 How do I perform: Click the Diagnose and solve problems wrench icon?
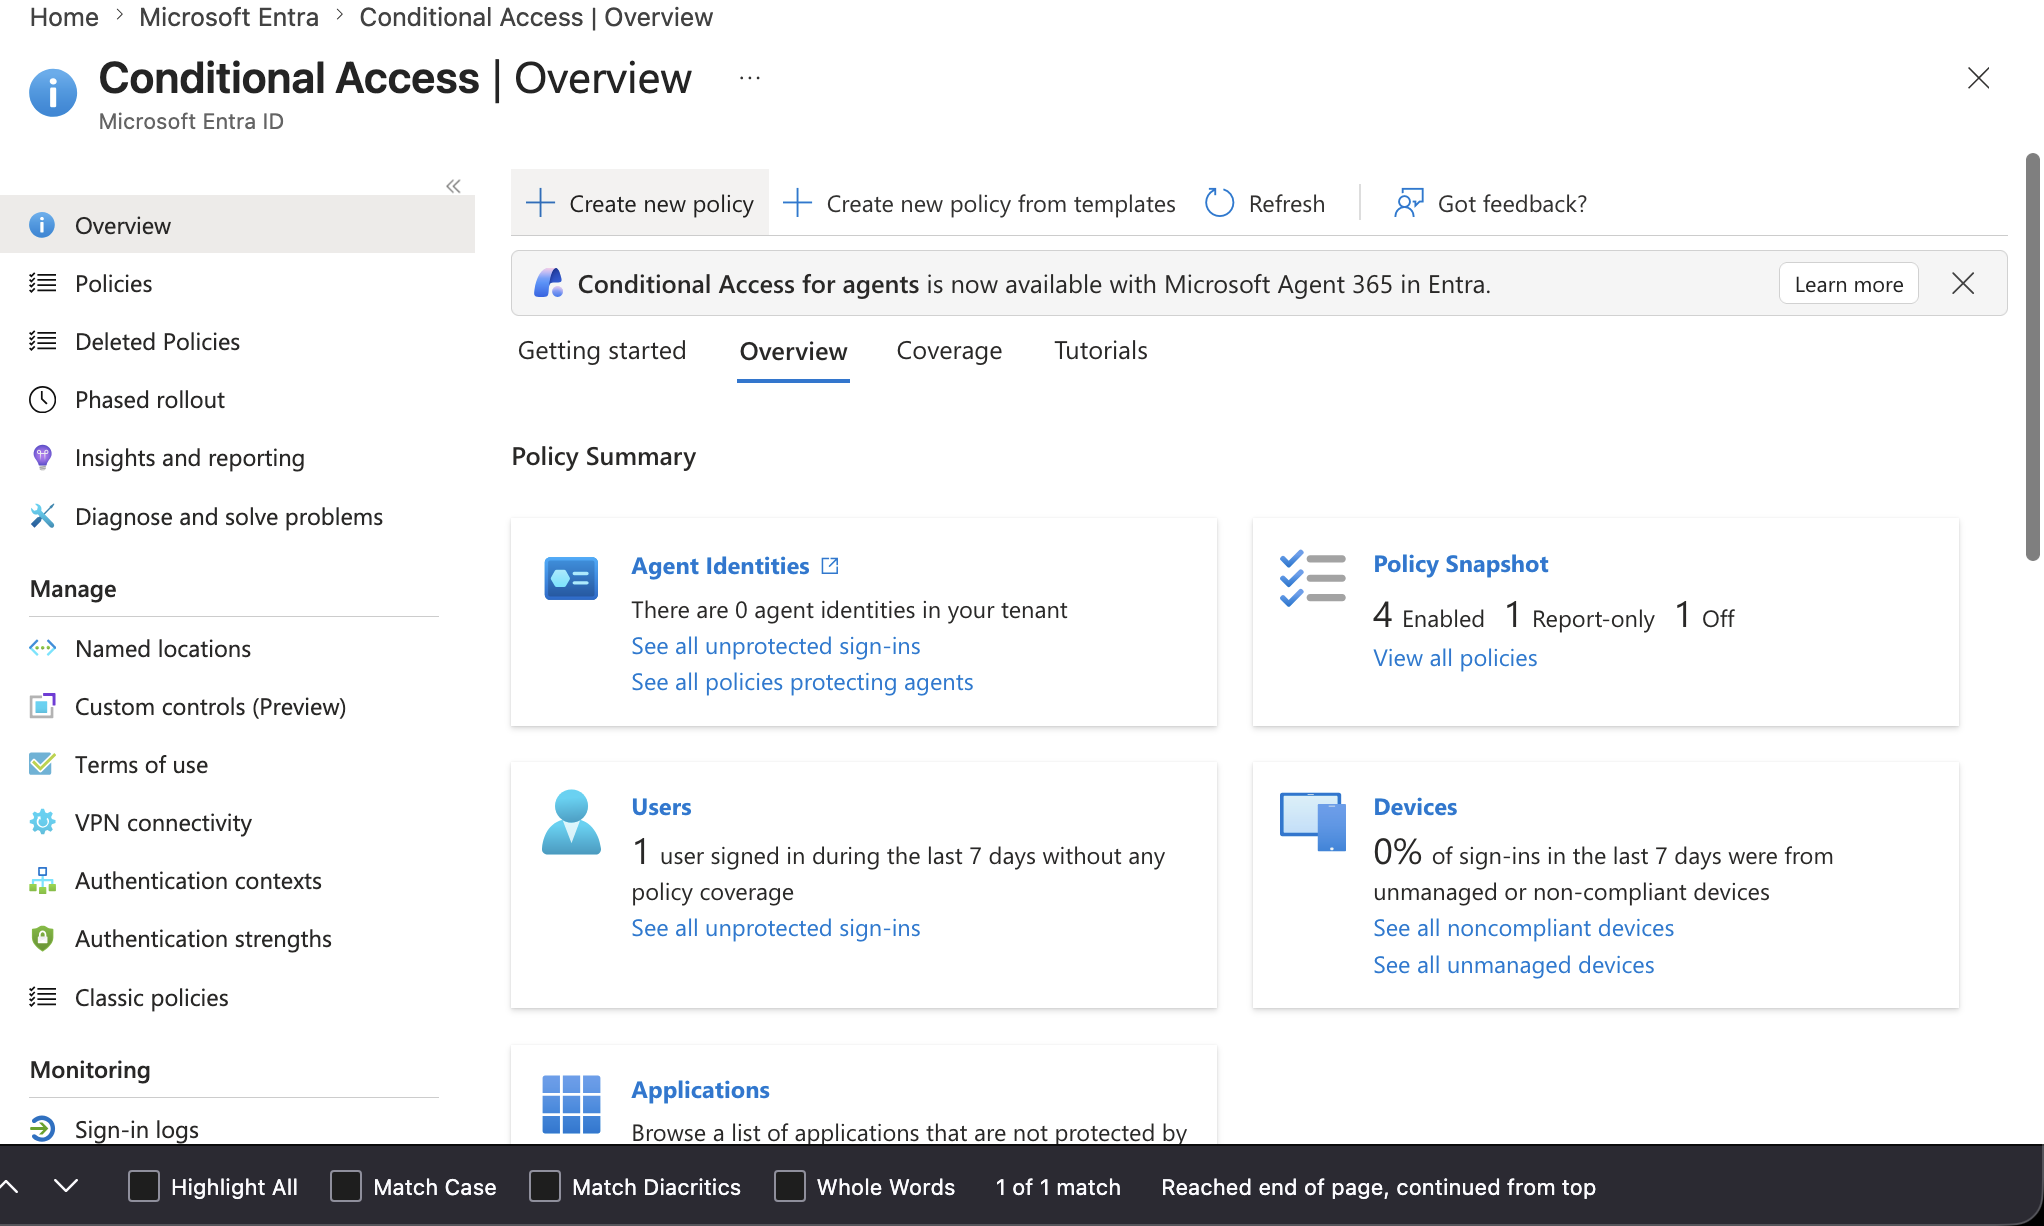(42, 516)
